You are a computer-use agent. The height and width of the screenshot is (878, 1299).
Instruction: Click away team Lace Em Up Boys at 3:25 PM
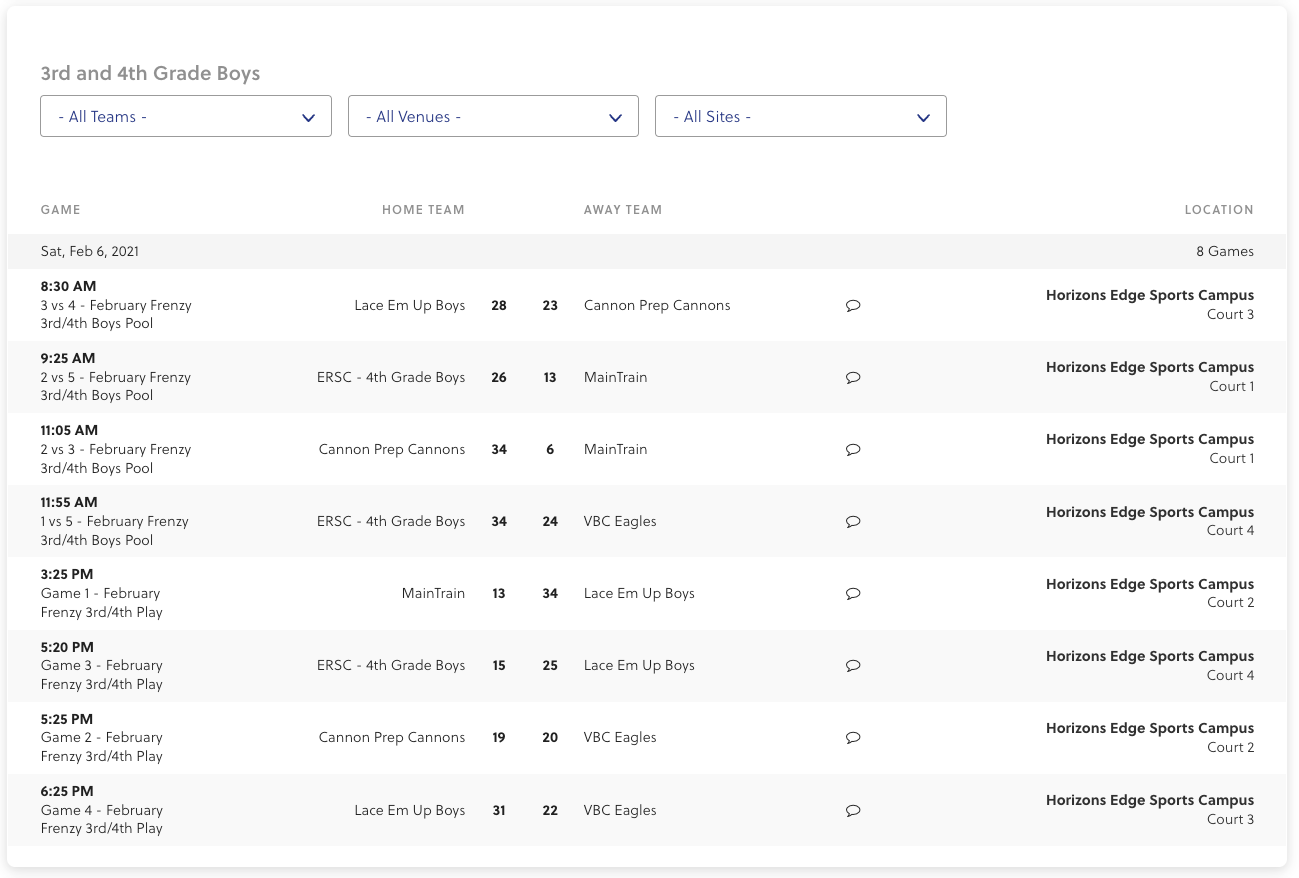639,593
